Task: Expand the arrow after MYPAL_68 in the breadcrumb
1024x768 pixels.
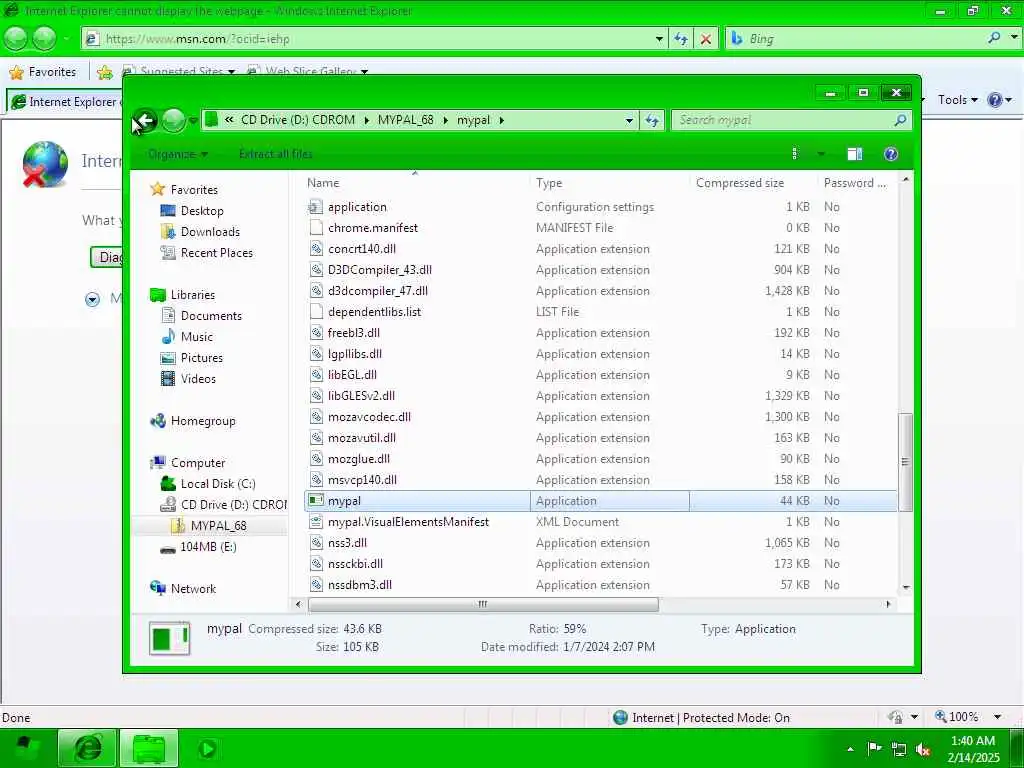Action: coord(445,120)
